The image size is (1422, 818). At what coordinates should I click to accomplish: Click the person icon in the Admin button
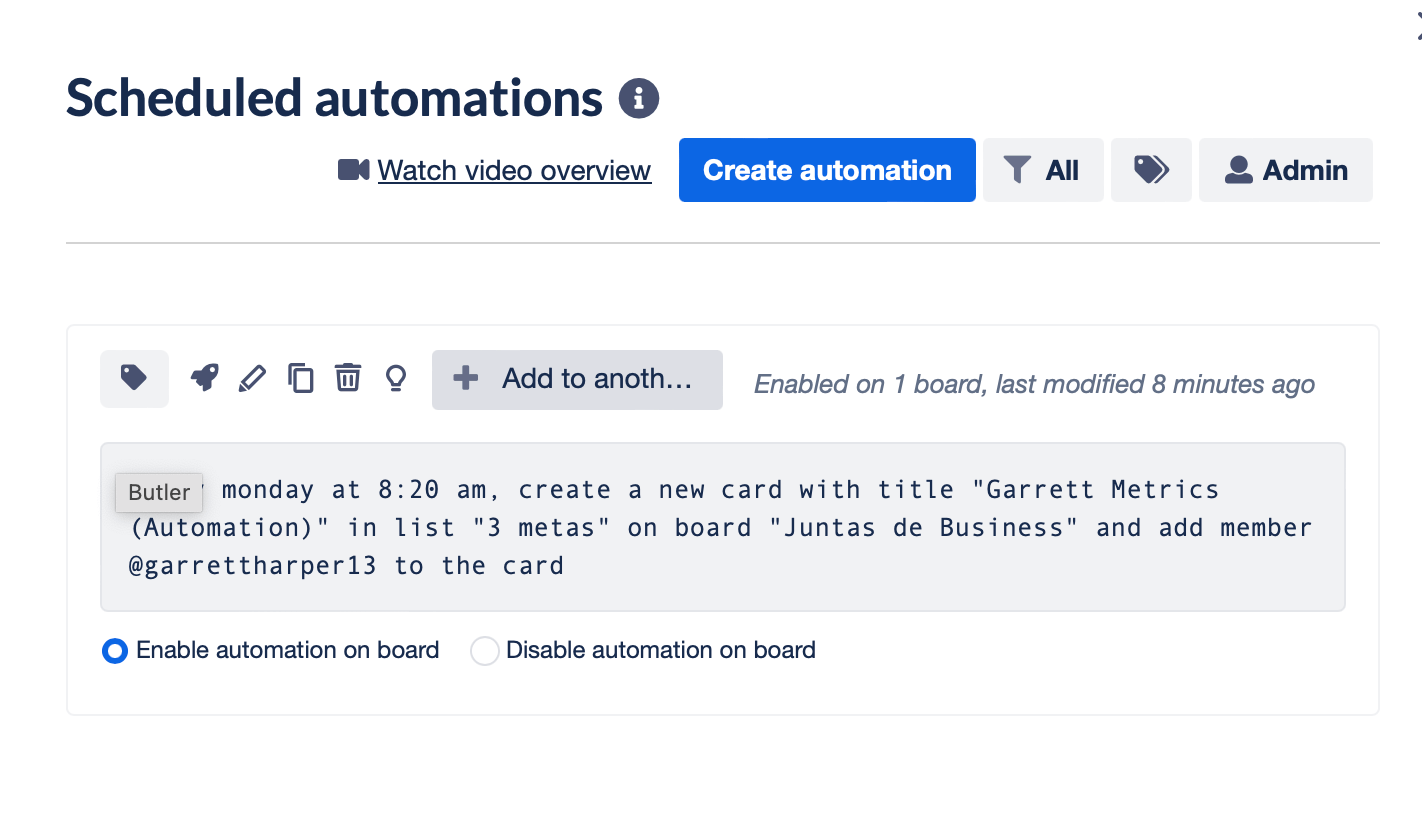1239,170
